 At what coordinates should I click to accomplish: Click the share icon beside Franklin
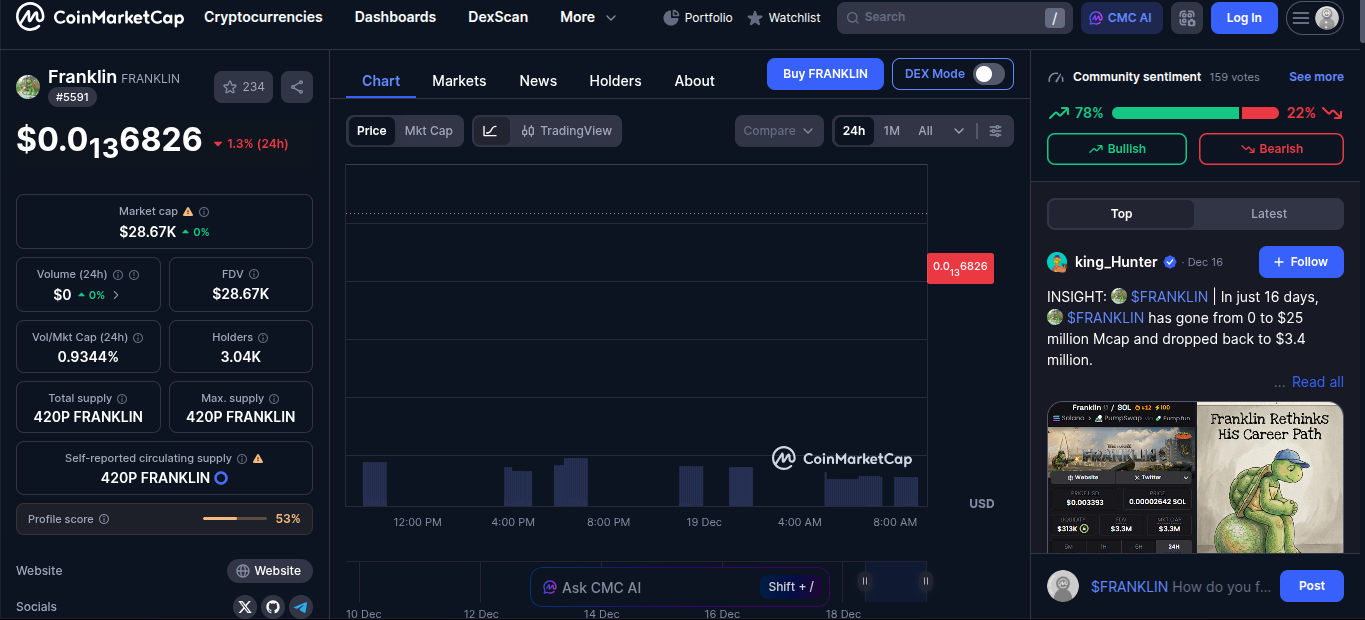[297, 87]
